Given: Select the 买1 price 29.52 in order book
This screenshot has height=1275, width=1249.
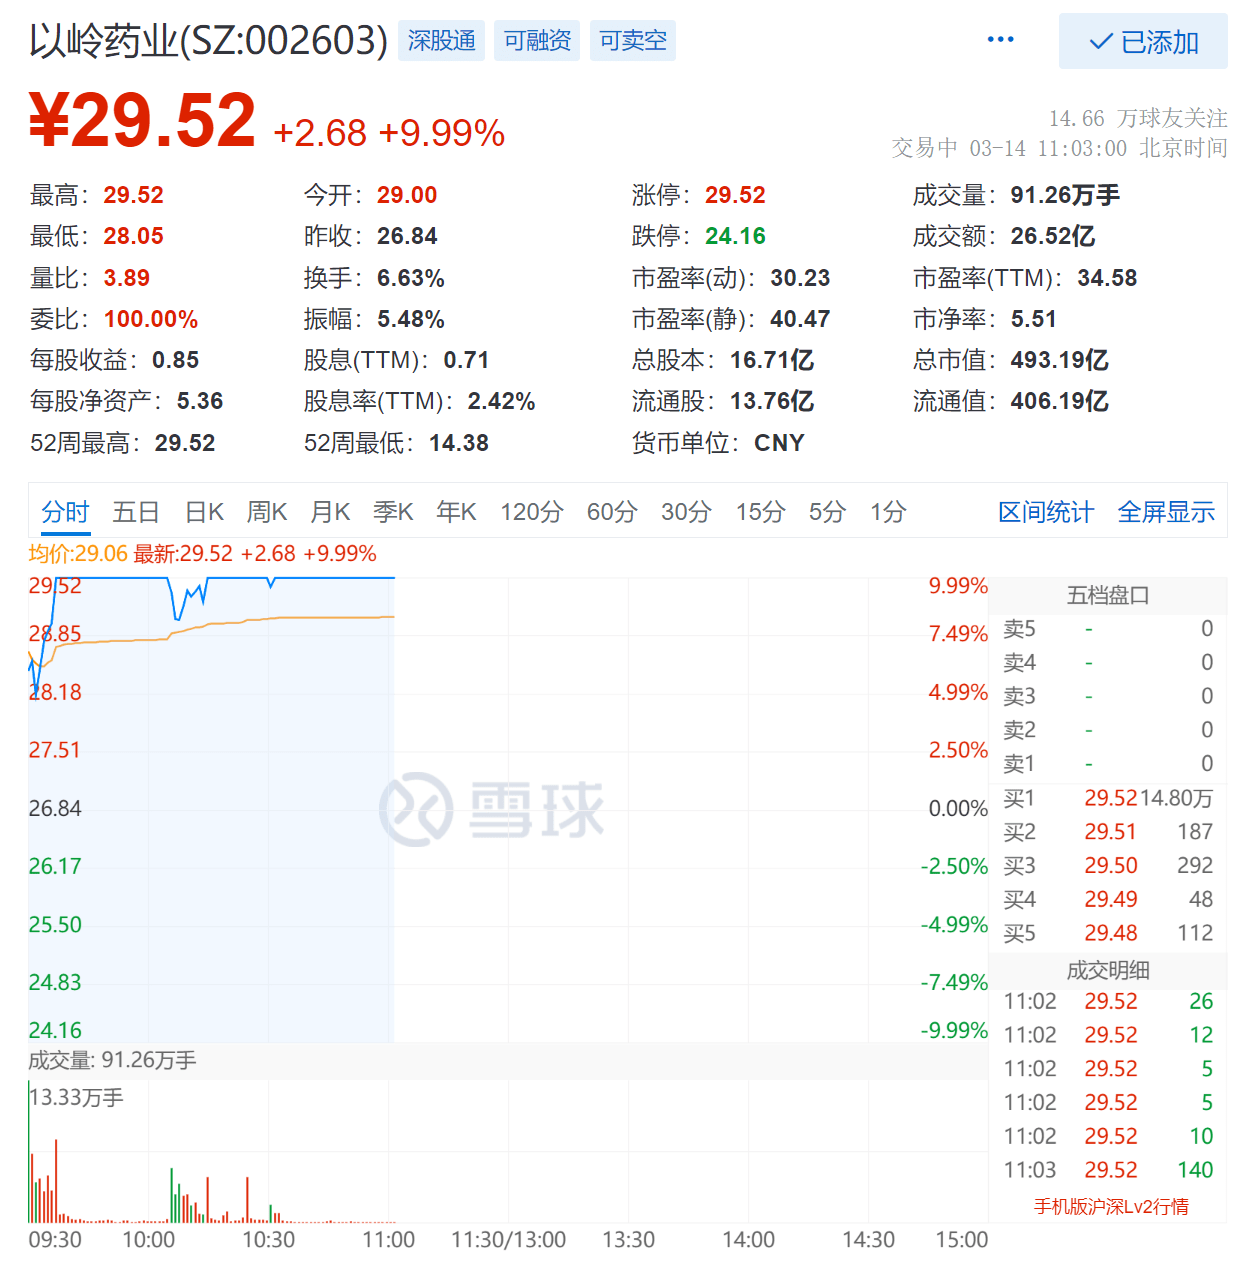Looking at the screenshot, I should (x=1110, y=798).
